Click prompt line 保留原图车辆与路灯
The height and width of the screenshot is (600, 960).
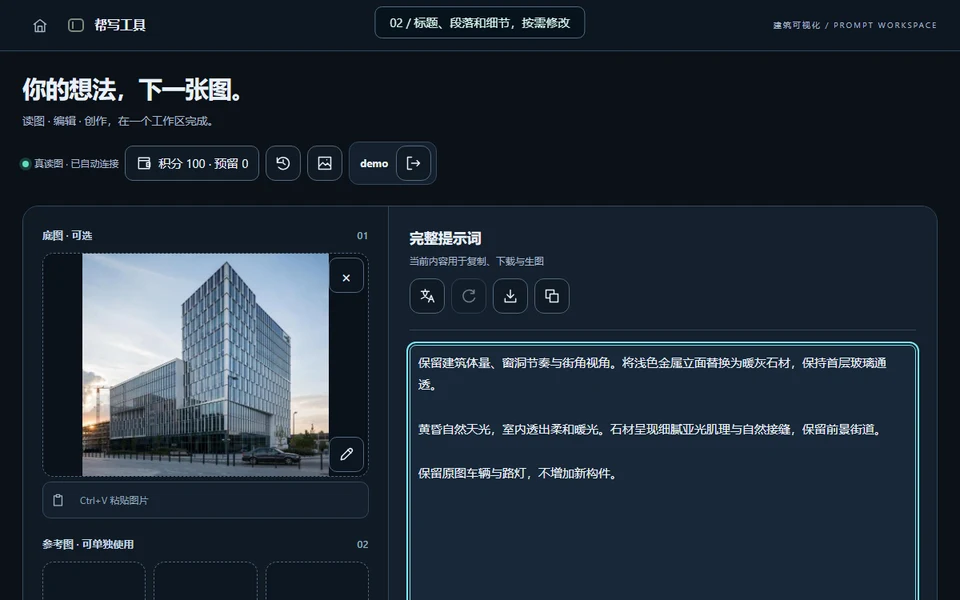coord(517,473)
